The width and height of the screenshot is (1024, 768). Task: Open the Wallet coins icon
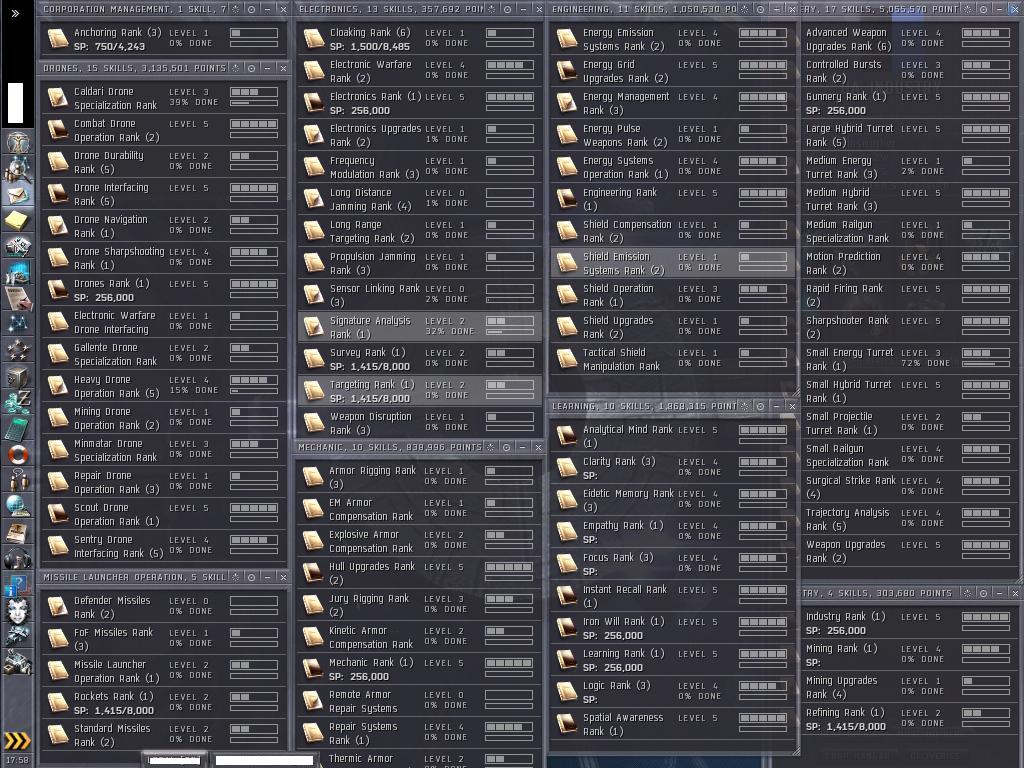(17, 402)
